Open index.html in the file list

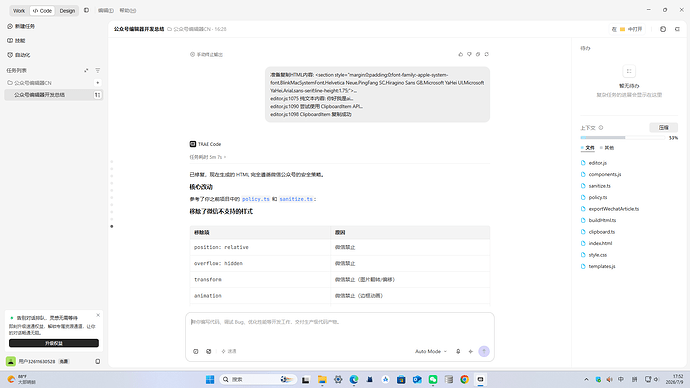coord(600,243)
